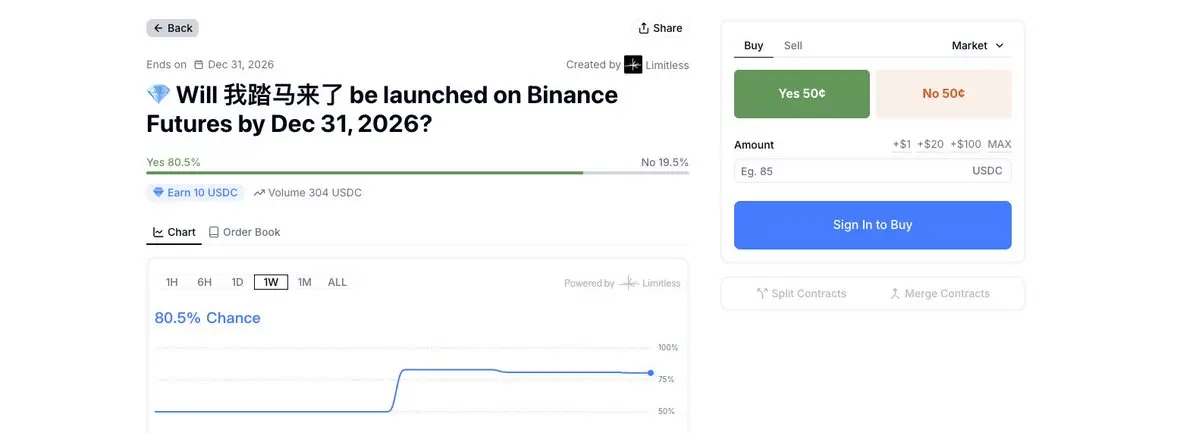Switch to the Order Book tab
The width and height of the screenshot is (1199, 433).
pyautogui.click(x=244, y=232)
